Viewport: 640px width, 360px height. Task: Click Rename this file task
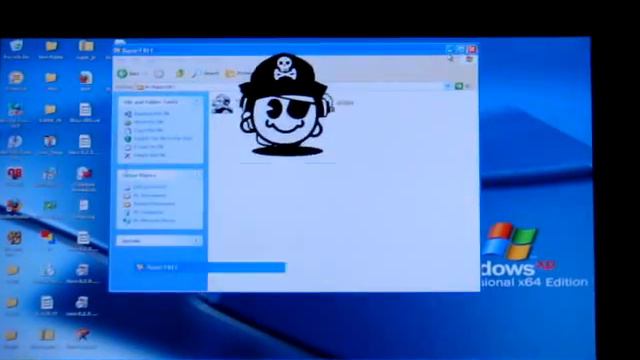point(147,113)
